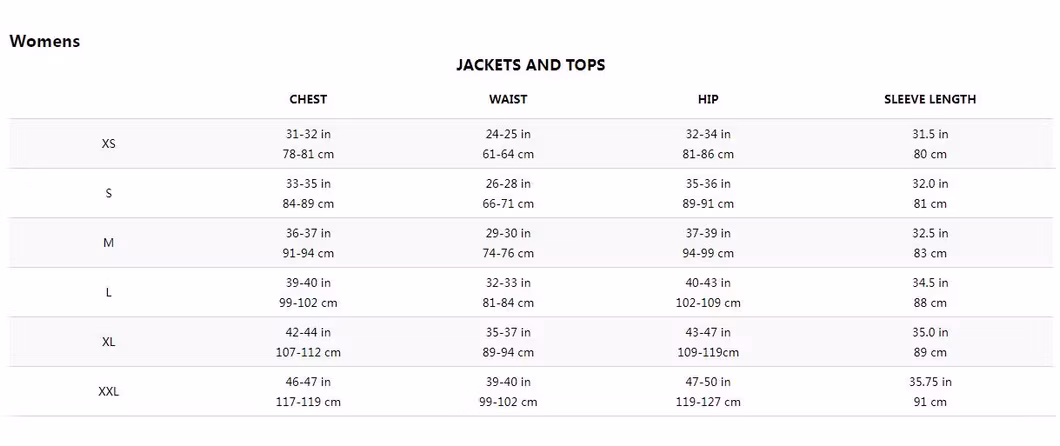1060x446 pixels.
Task: Select the XS size row label
Action: pyautogui.click(x=109, y=144)
